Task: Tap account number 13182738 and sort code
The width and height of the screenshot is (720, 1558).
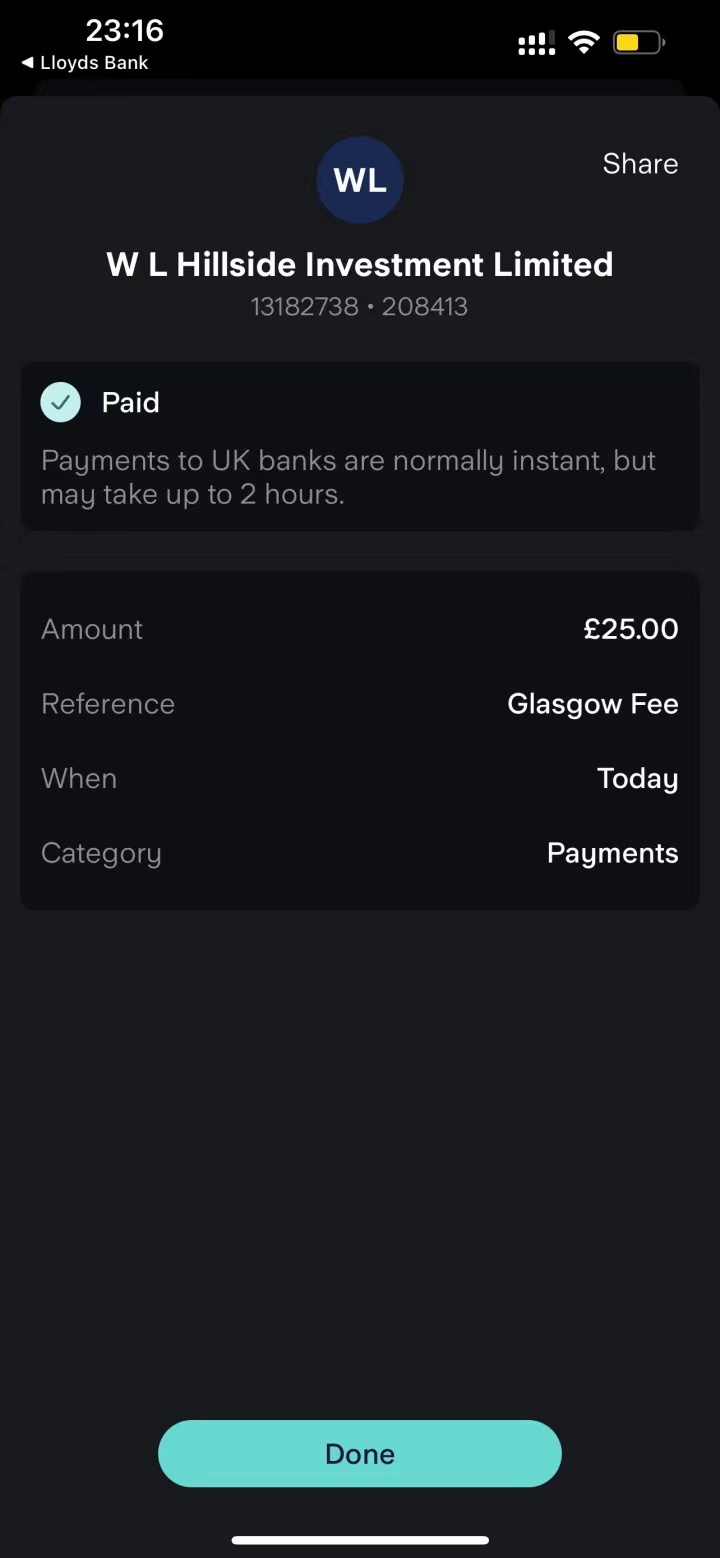Action: [359, 306]
